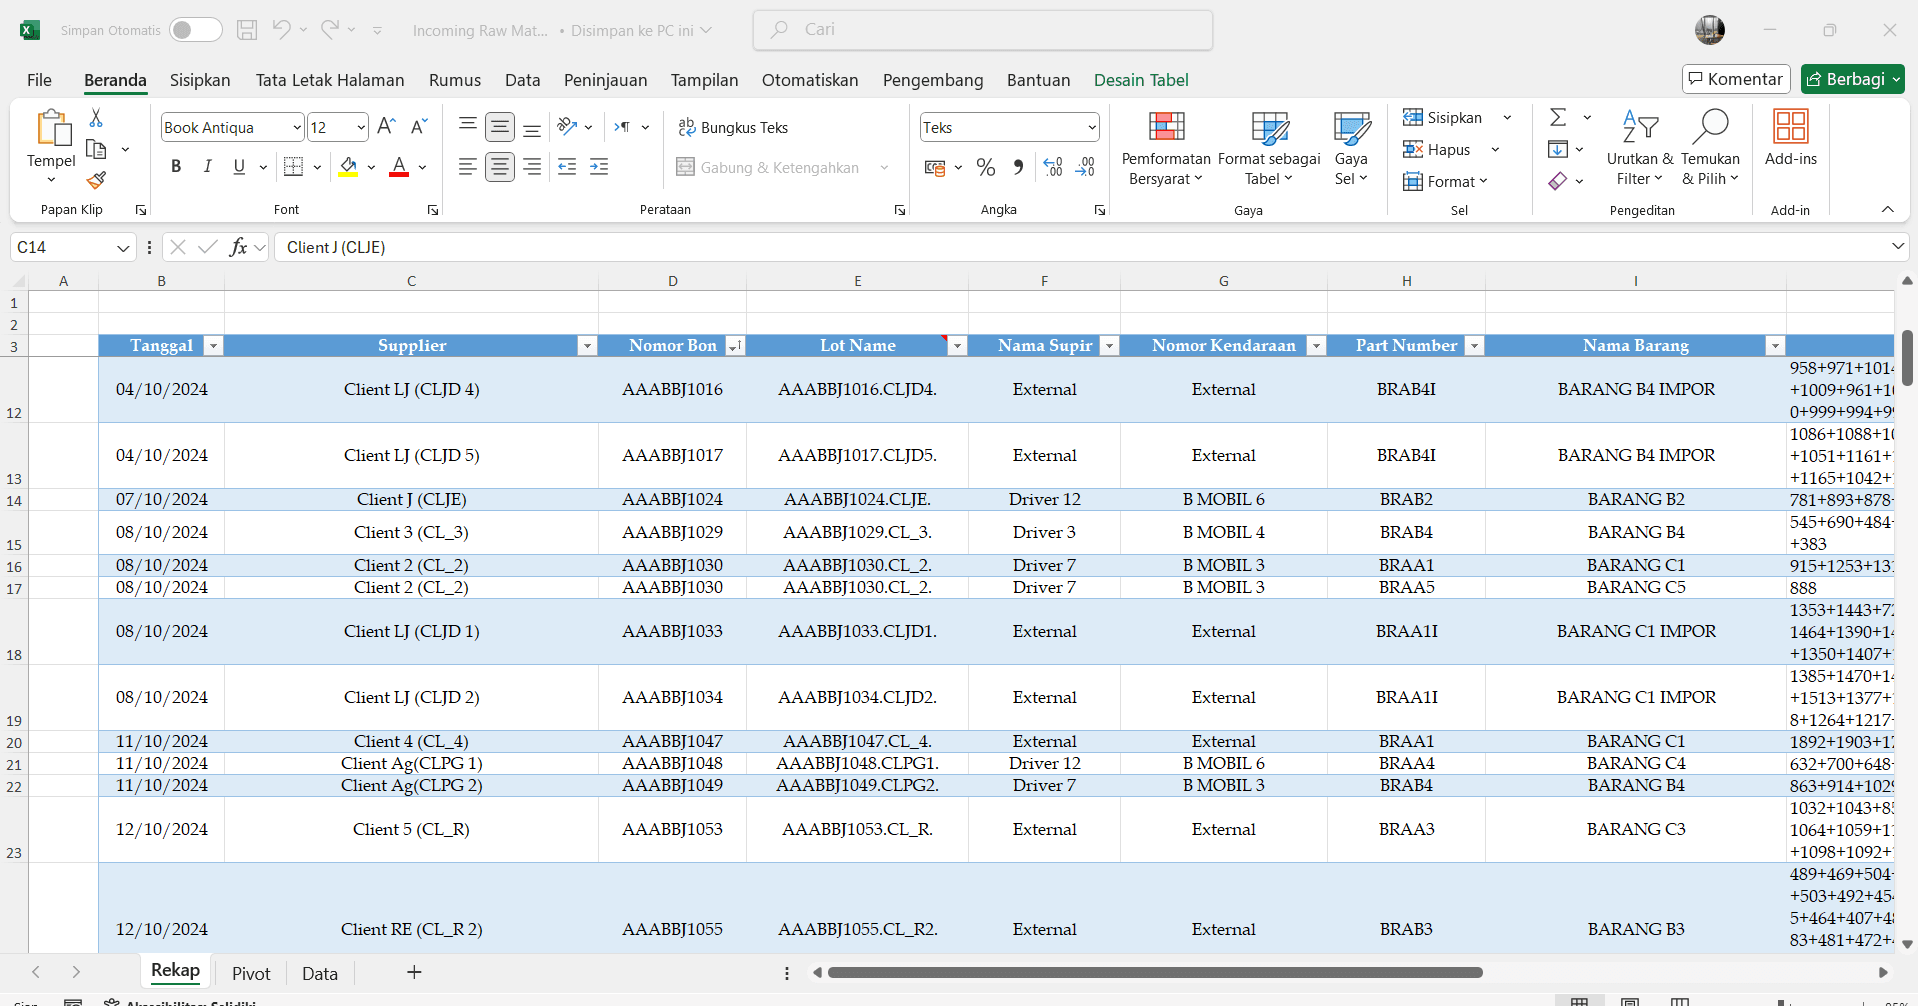
Task: Click the AutoSum sigma icon
Action: pos(1558,118)
